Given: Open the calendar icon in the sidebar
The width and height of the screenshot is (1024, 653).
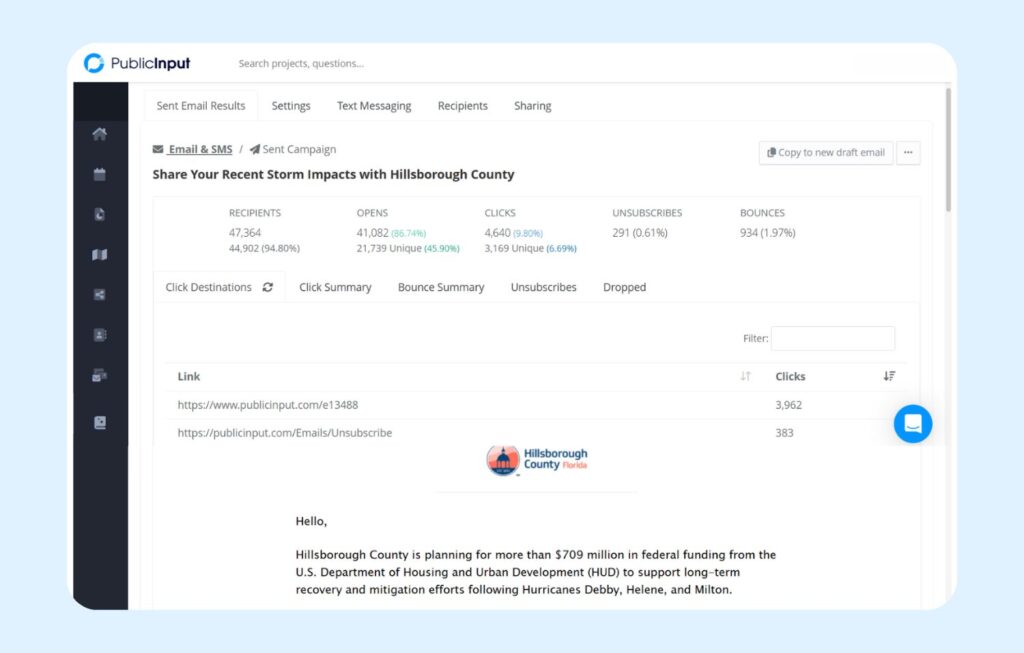Looking at the screenshot, I should coord(99,175).
